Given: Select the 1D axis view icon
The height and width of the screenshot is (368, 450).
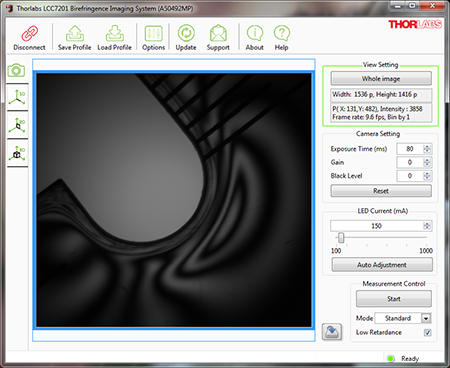Looking at the screenshot, I should 17,98.
